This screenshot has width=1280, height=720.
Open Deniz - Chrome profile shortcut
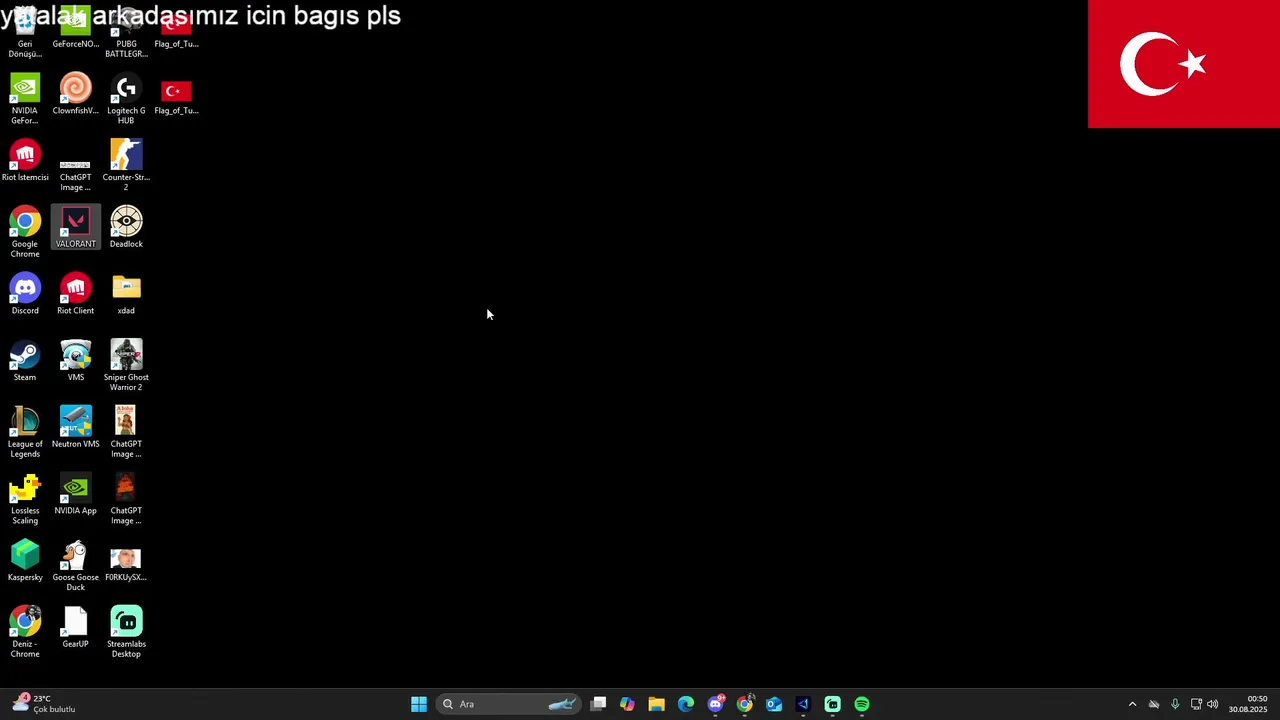click(x=25, y=632)
